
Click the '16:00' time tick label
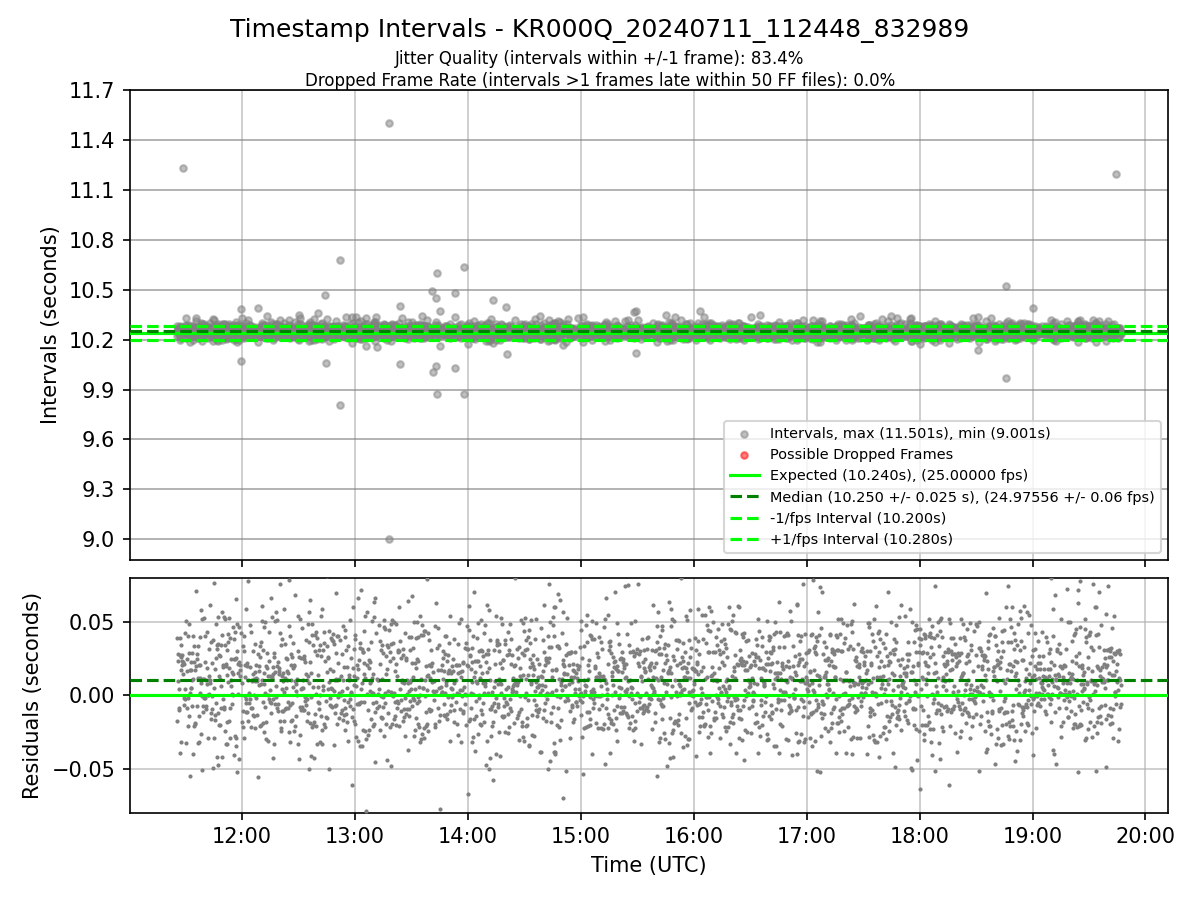coord(694,833)
